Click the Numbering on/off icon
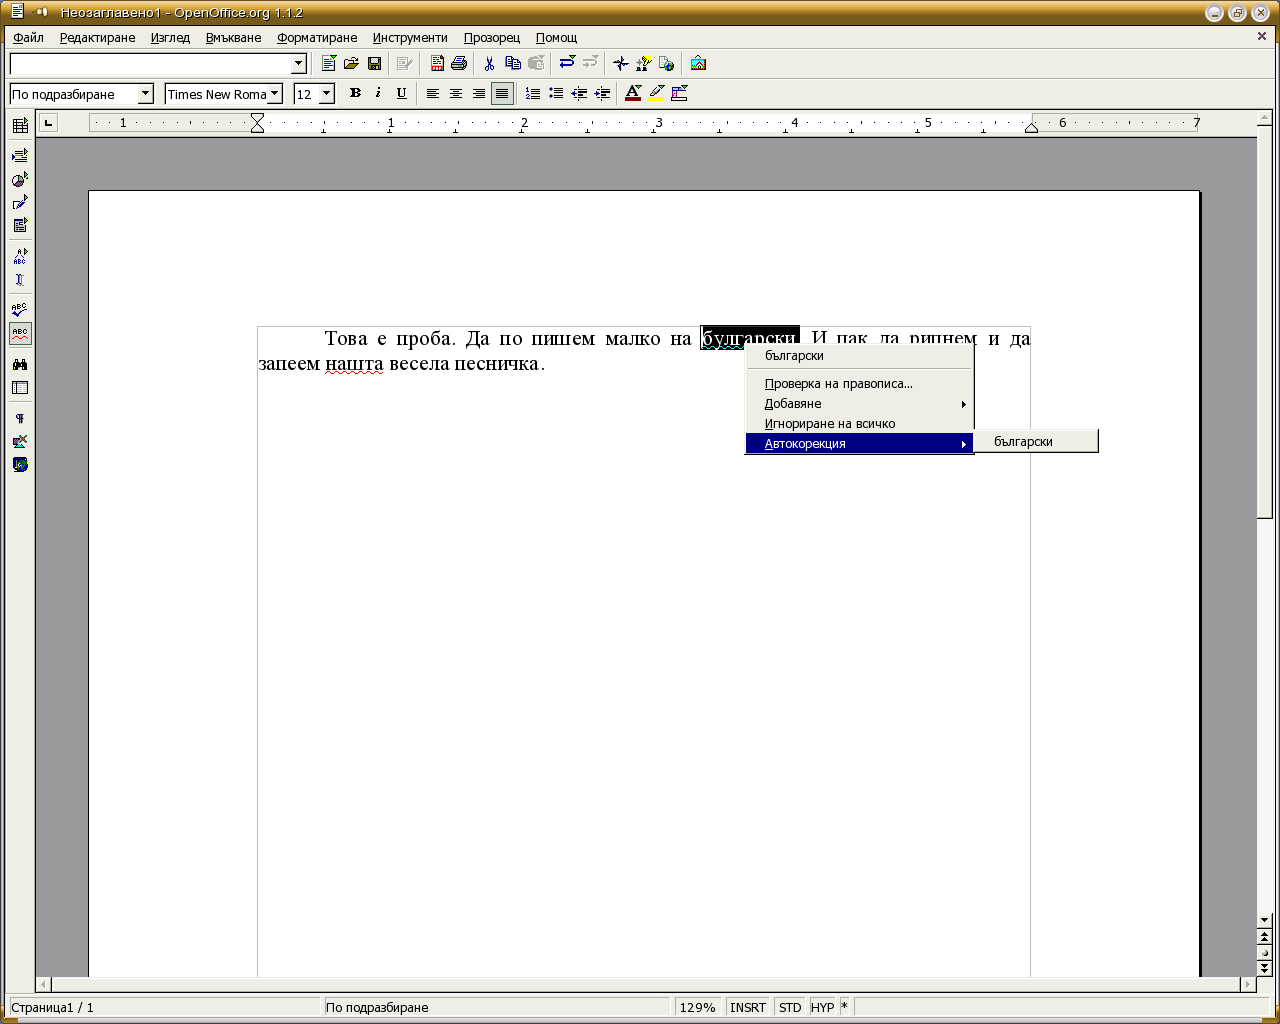The height and width of the screenshot is (1024, 1280). [x=533, y=94]
